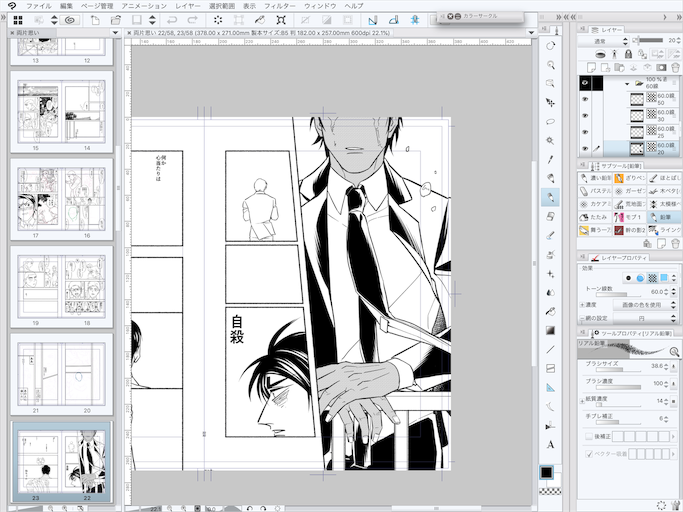Screen dimensions: 683x512
Task: Hide the 60.0線 50 layer
Action: [x=585, y=100]
